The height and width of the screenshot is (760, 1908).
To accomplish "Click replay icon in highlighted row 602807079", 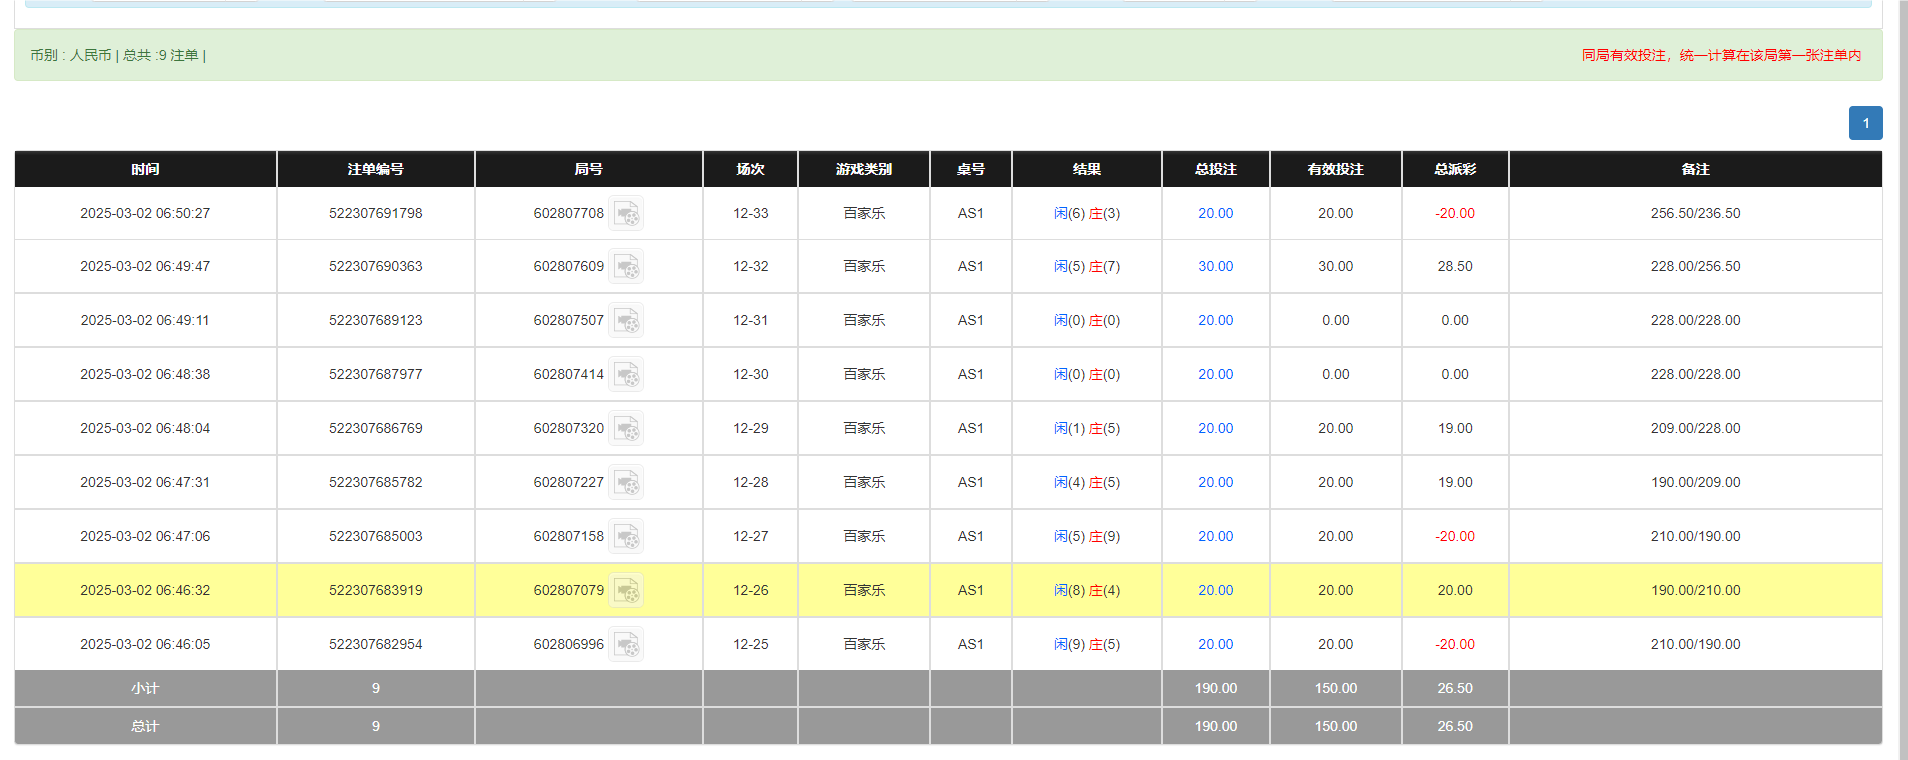I will click(626, 591).
